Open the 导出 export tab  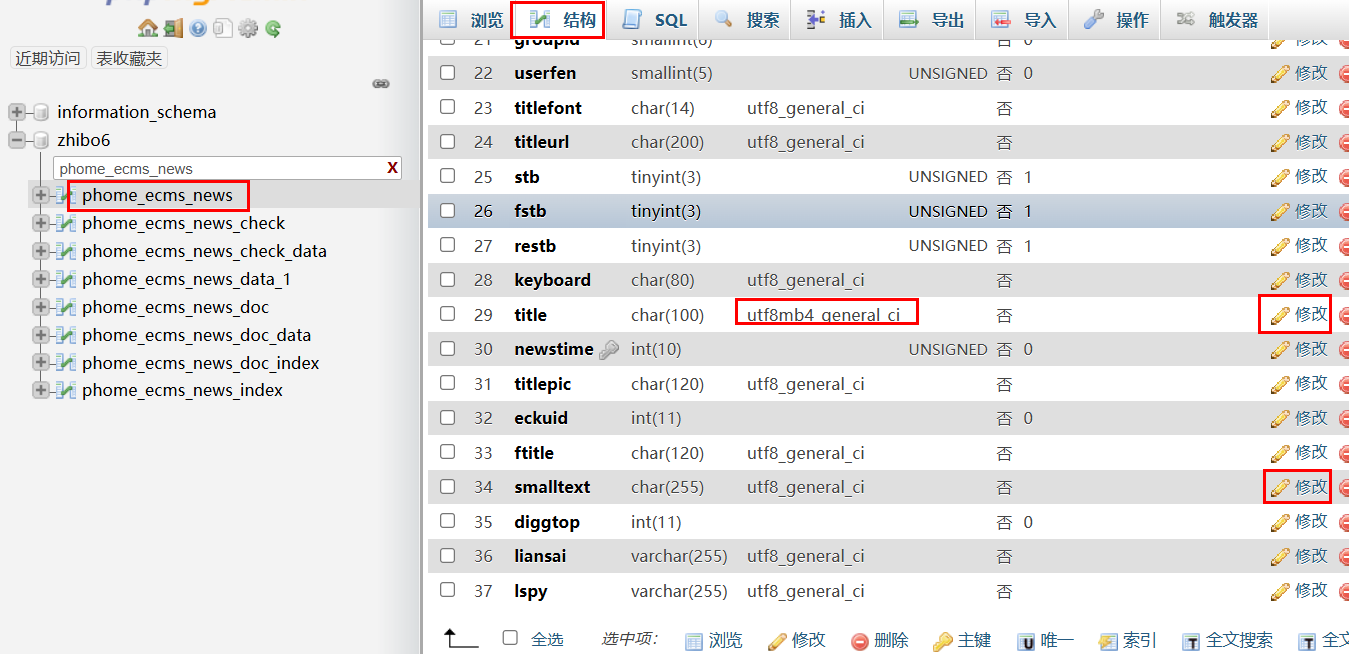click(931, 20)
